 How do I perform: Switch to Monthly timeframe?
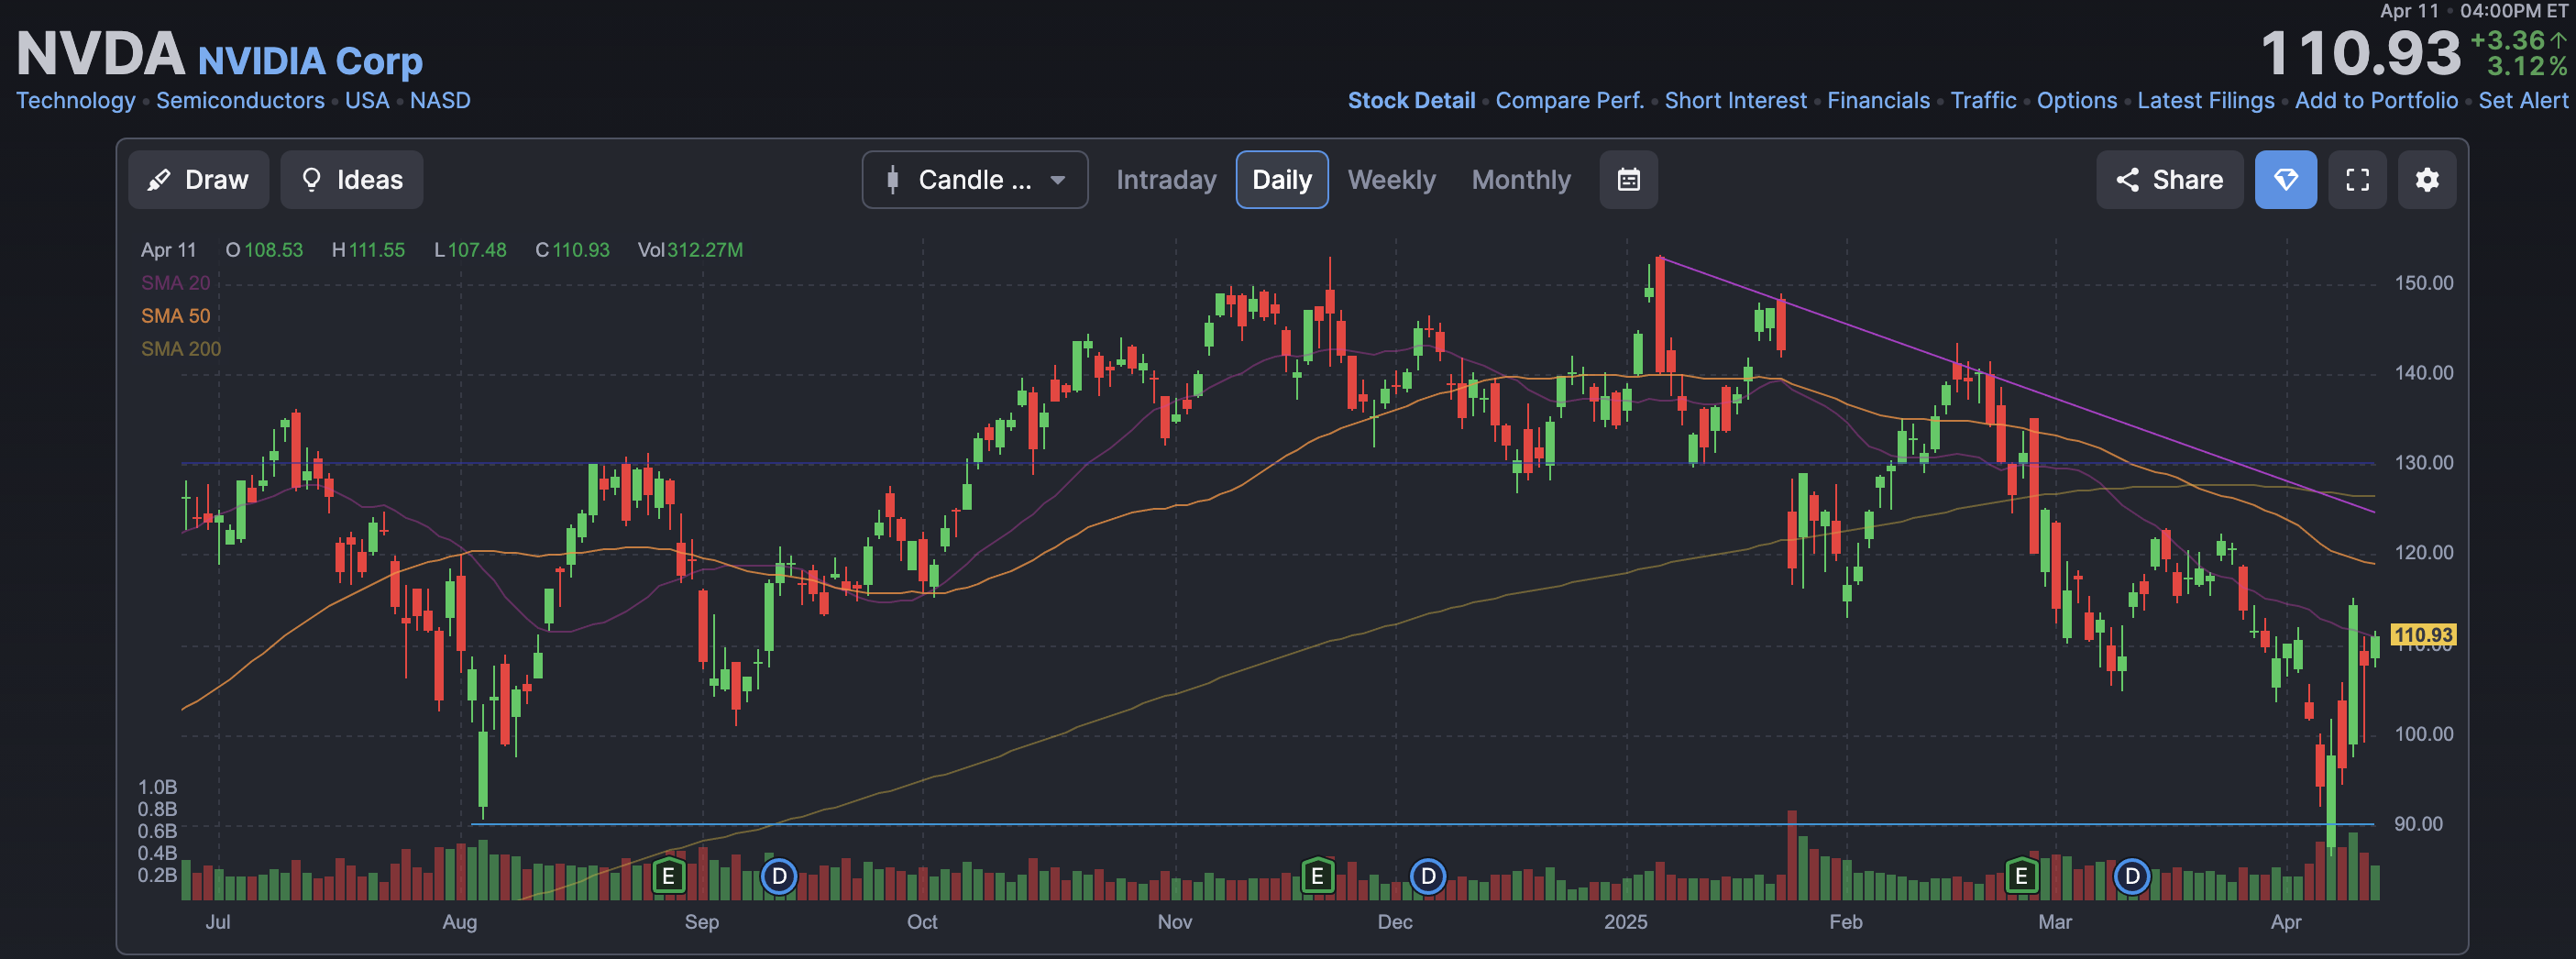1520,180
